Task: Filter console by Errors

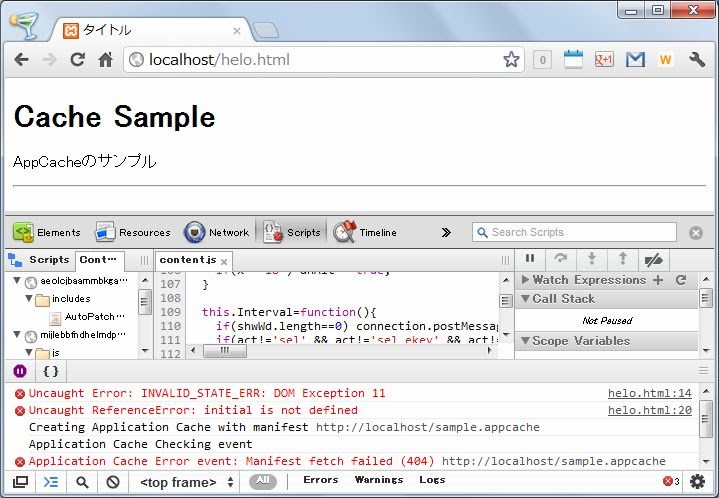Action: [x=321, y=481]
